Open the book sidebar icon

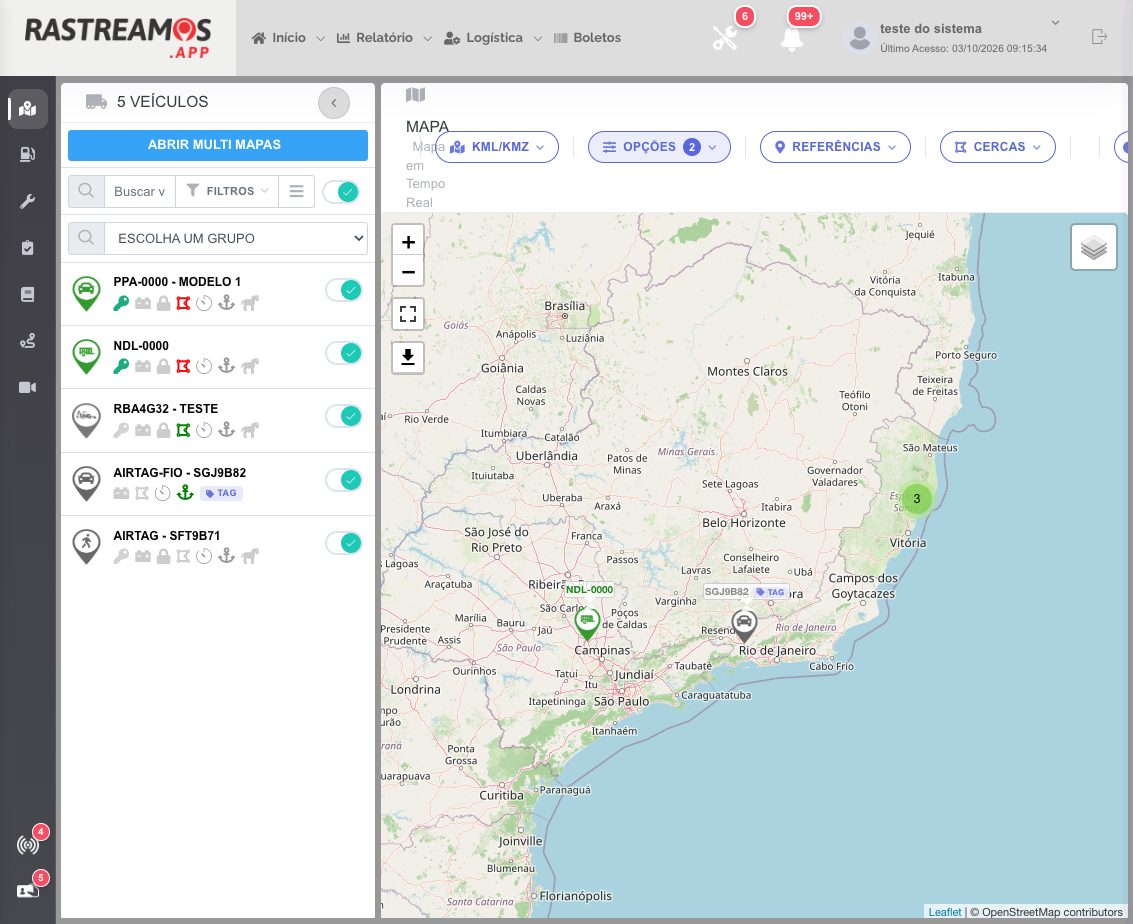pyautogui.click(x=27, y=294)
